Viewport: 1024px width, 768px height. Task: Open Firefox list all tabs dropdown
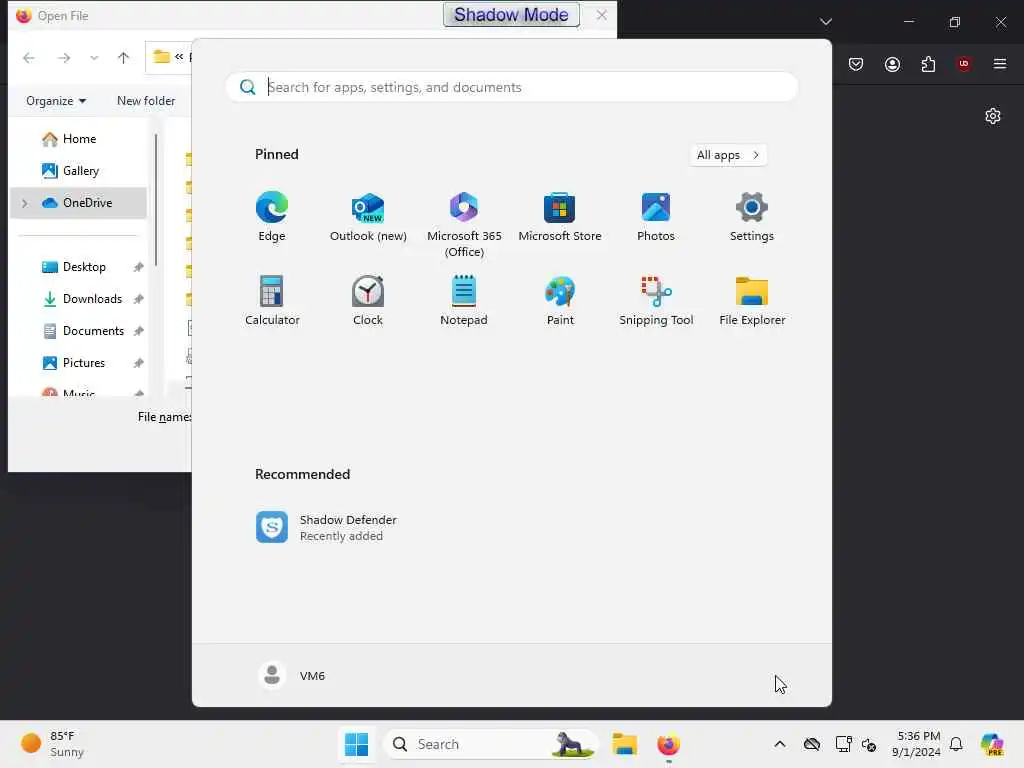(x=825, y=22)
